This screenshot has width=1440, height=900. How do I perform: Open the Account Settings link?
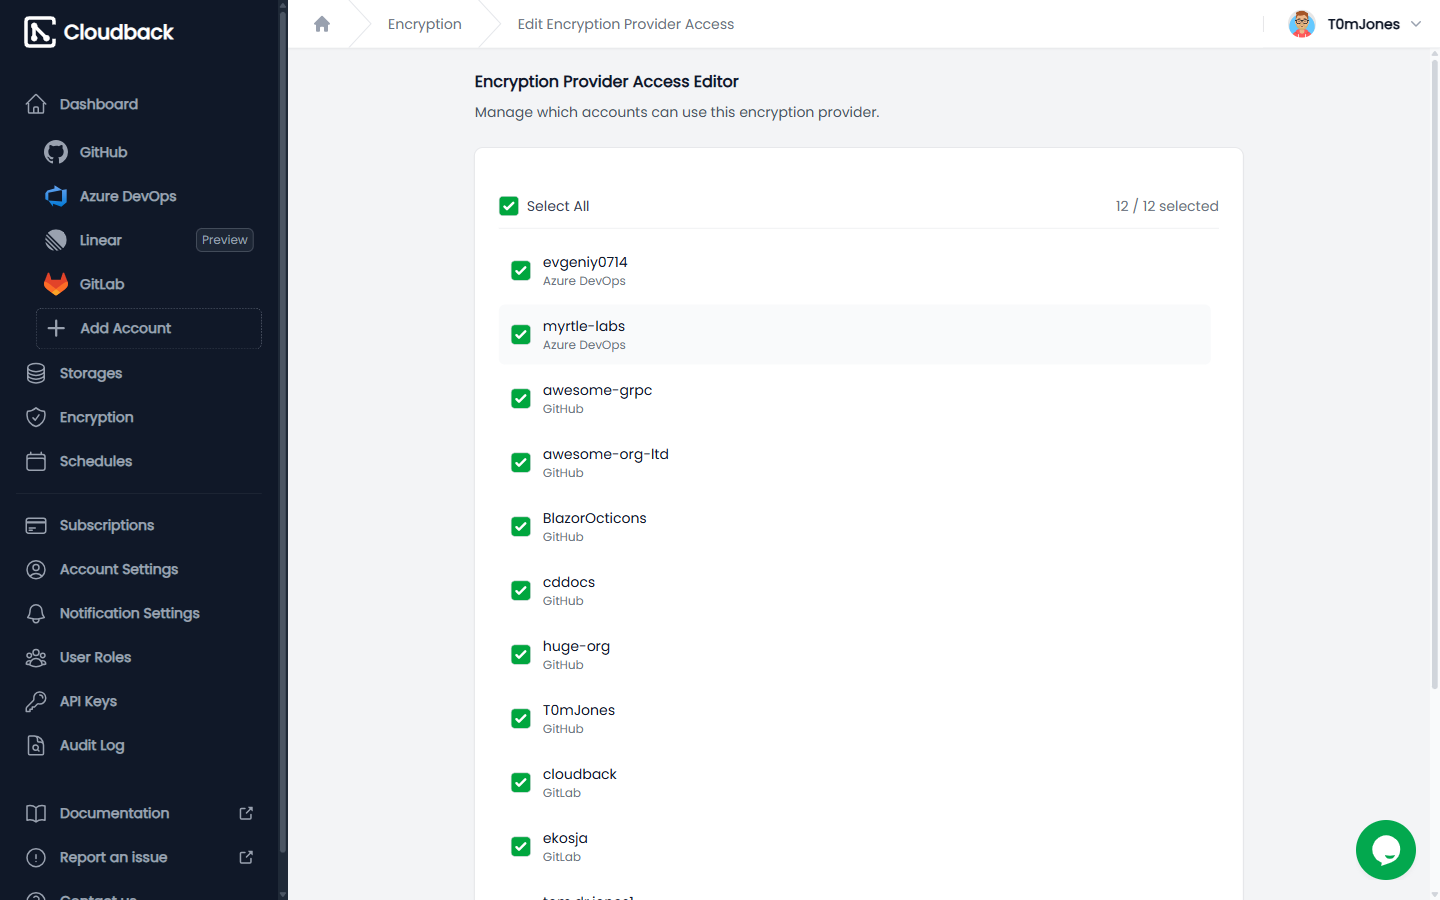pos(139,569)
